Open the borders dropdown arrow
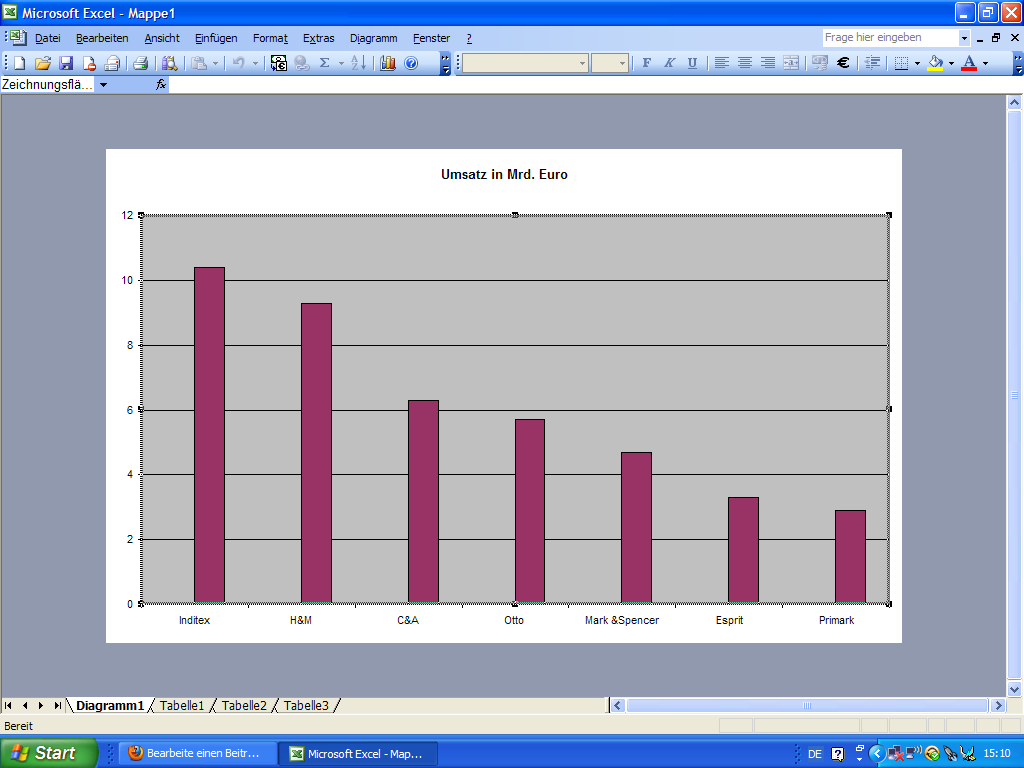1024x768 pixels. pos(917,63)
